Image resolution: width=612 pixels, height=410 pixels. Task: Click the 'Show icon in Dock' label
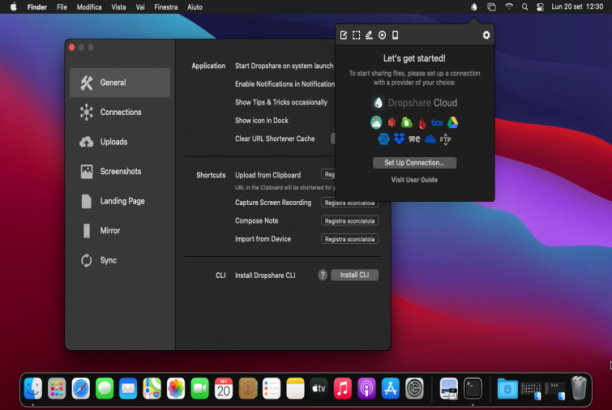[262, 120]
